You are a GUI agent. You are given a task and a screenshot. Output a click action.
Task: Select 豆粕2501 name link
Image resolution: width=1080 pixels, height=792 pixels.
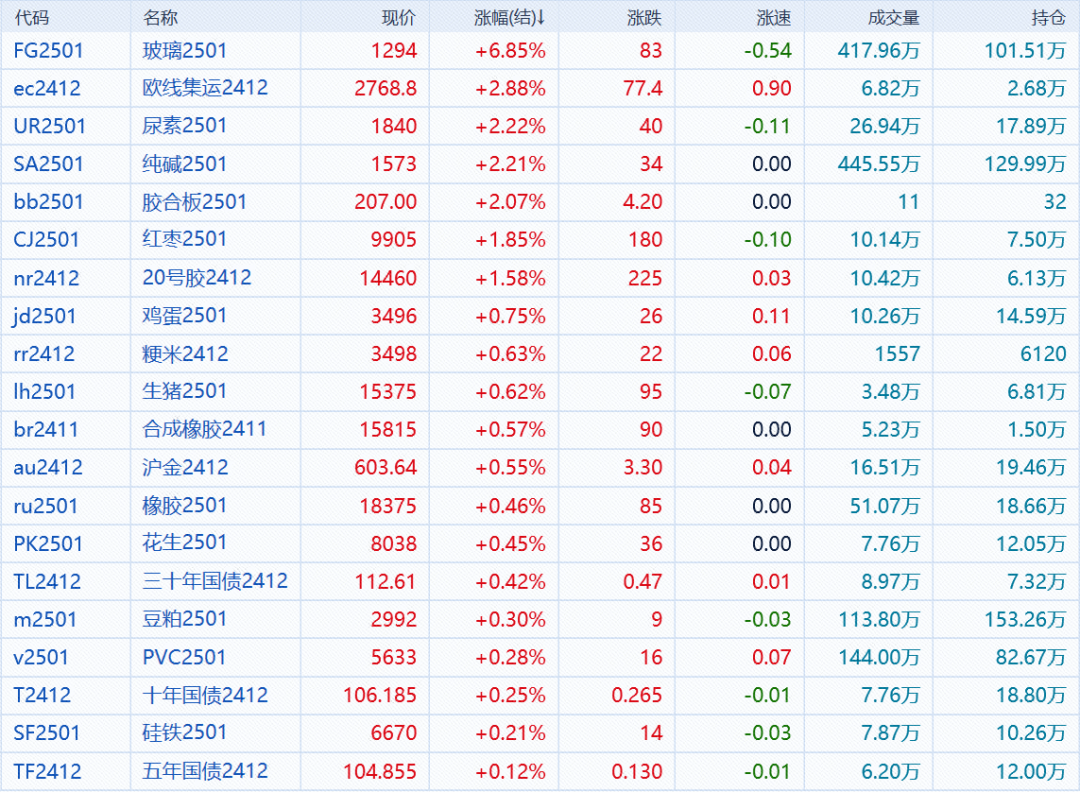(x=185, y=620)
